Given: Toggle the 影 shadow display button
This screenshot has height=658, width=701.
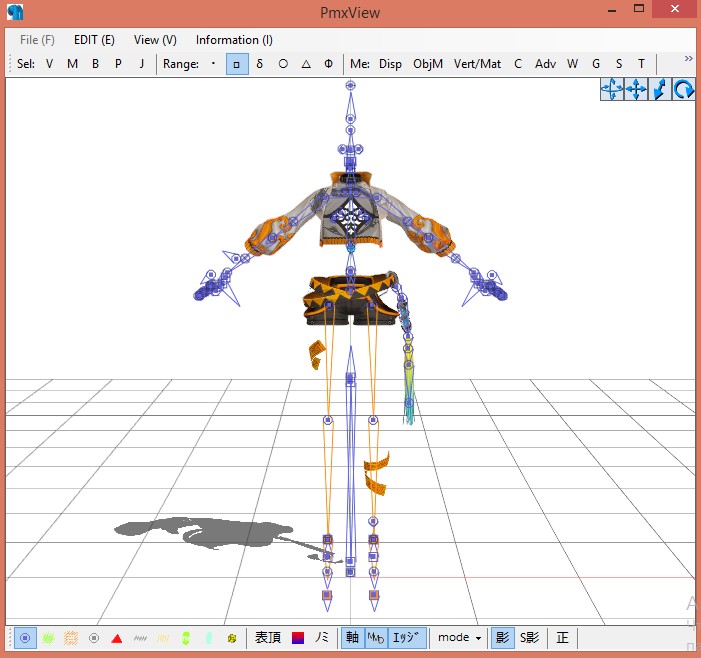Looking at the screenshot, I should coord(502,638).
